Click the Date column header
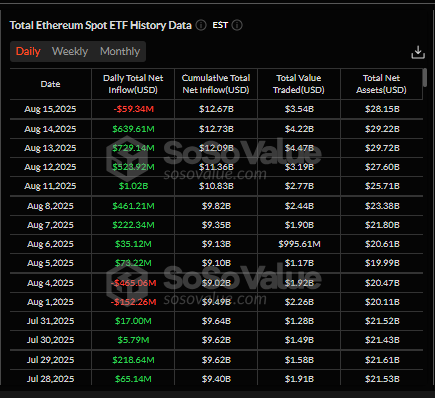Screen dimensions: 435x398 pyautogui.click(x=50, y=84)
